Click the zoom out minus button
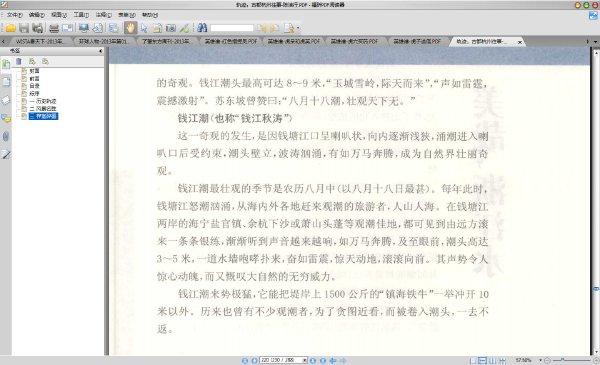600x365 pixels. [x=547, y=360]
